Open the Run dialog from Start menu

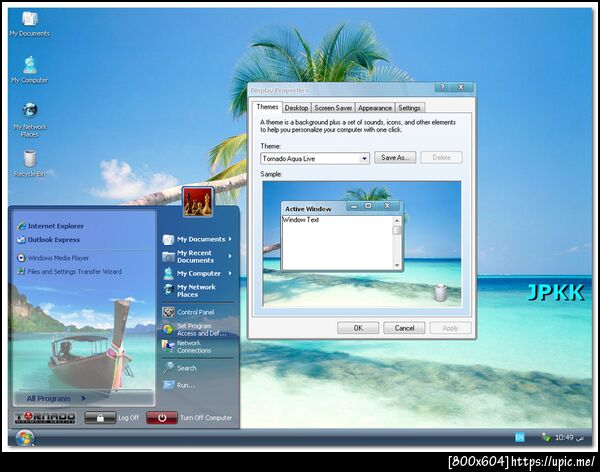(179, 385)
